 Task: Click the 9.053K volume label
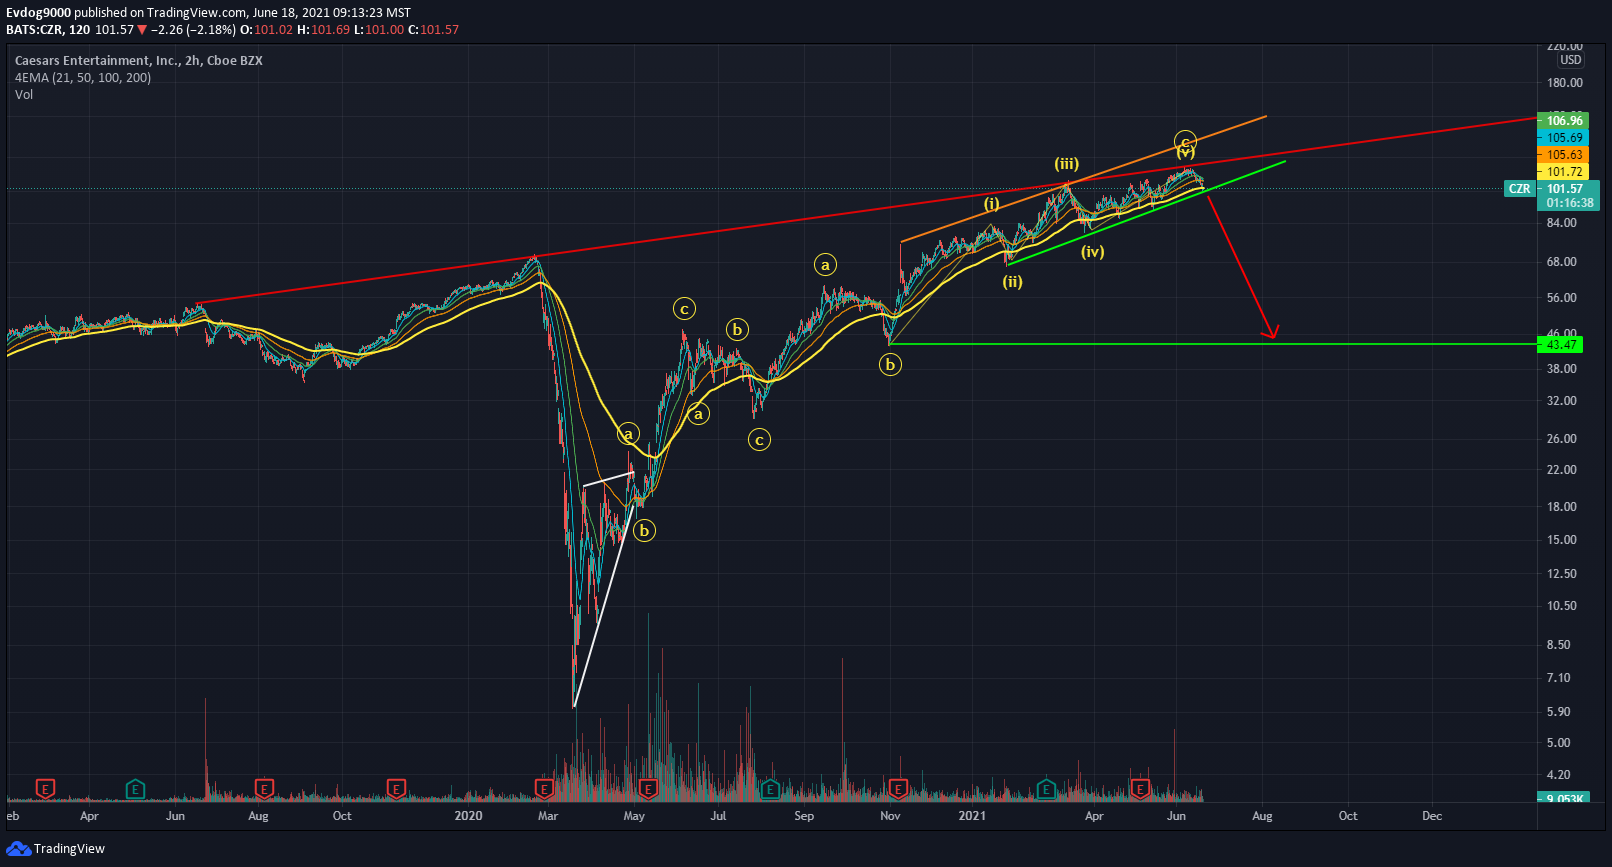click(1564, 798)
